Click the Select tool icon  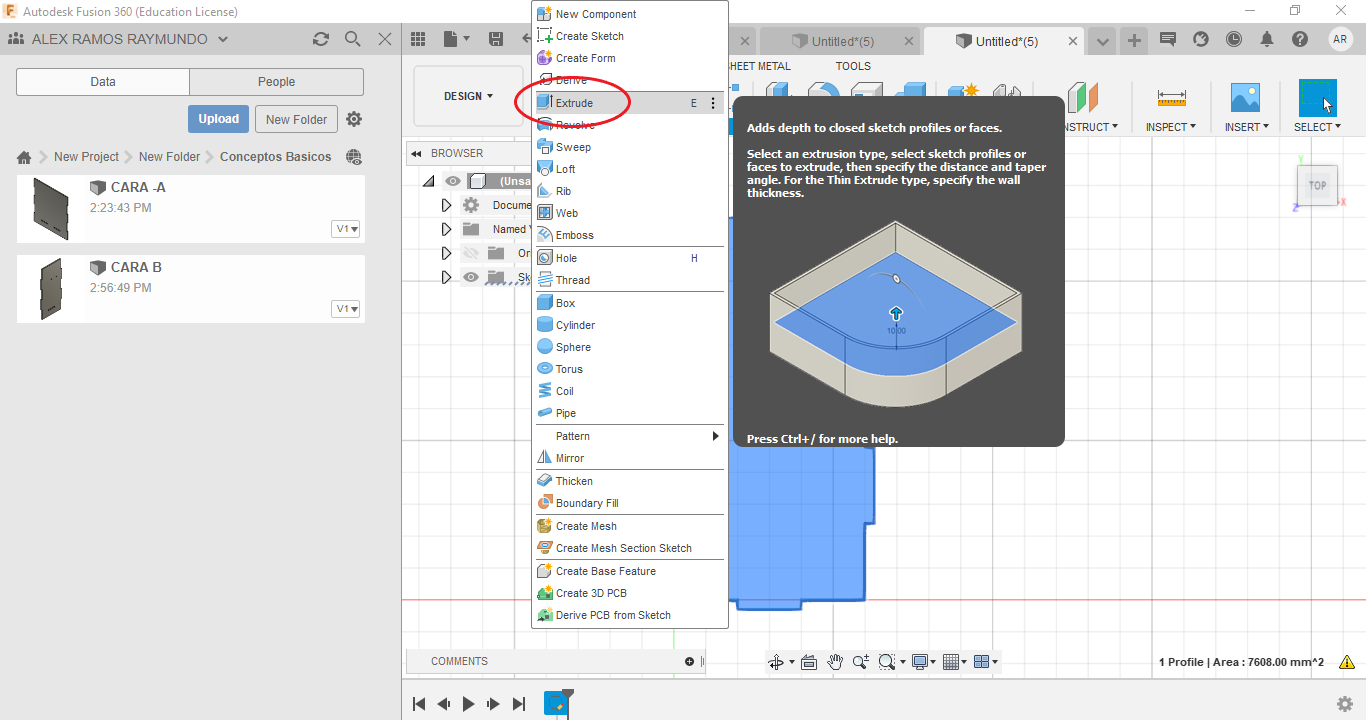click(1317, 98)
